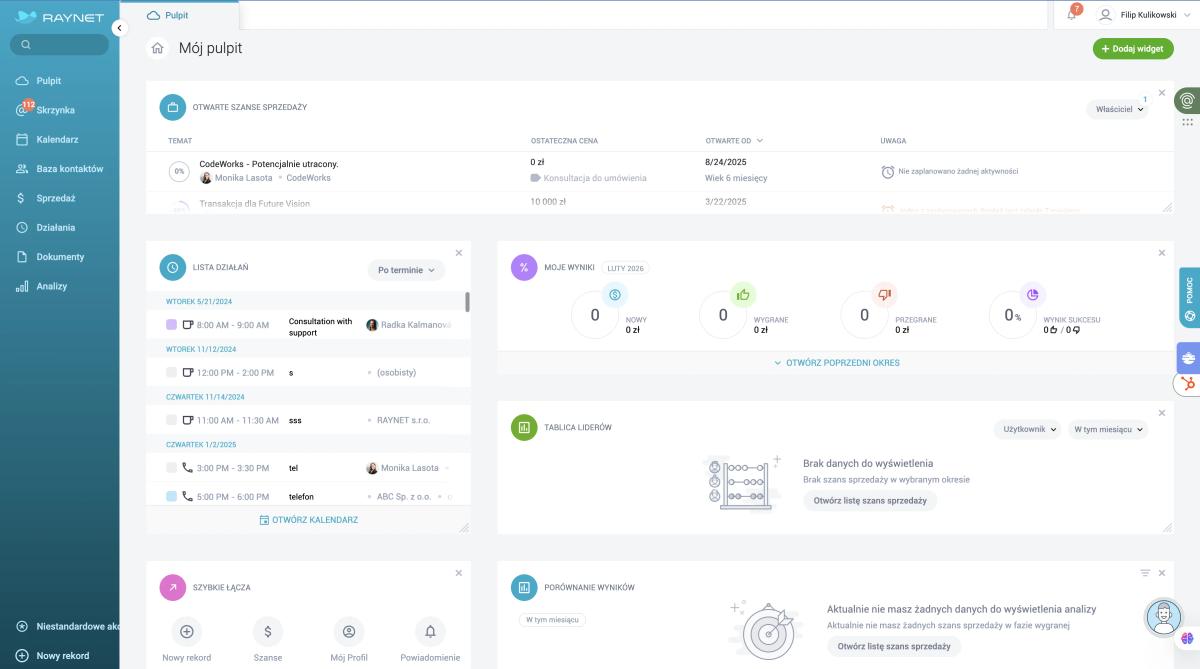The width and height of the screenshot is (1200, 669).
Task: Go to Kalendarz in the sidebar
Action: 59,140
